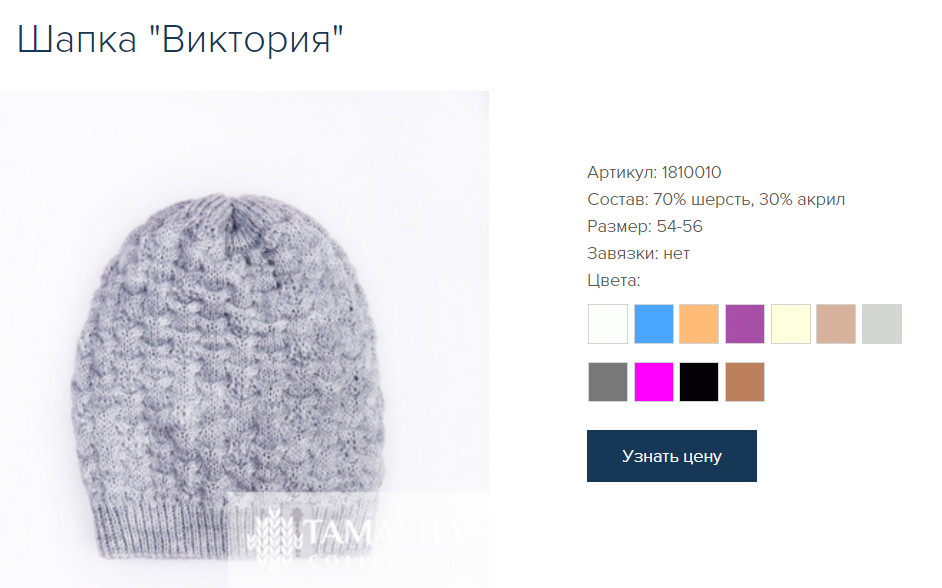Click the Завязки: нет line
Viewport: 942px width, 588px height.
coord(638,253)
